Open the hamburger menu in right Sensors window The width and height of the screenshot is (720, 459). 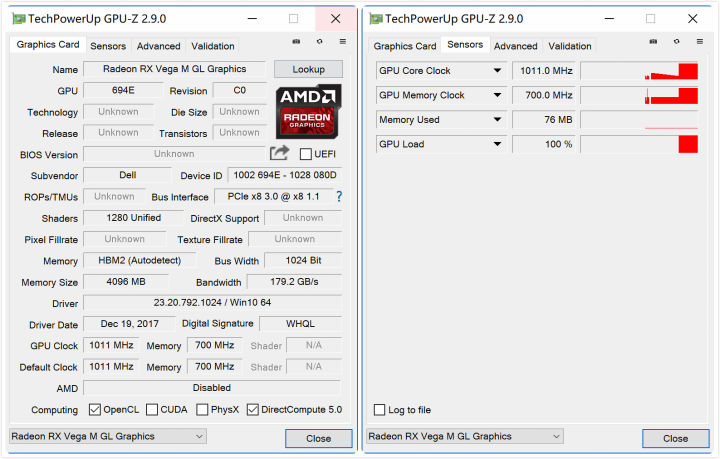700,42
